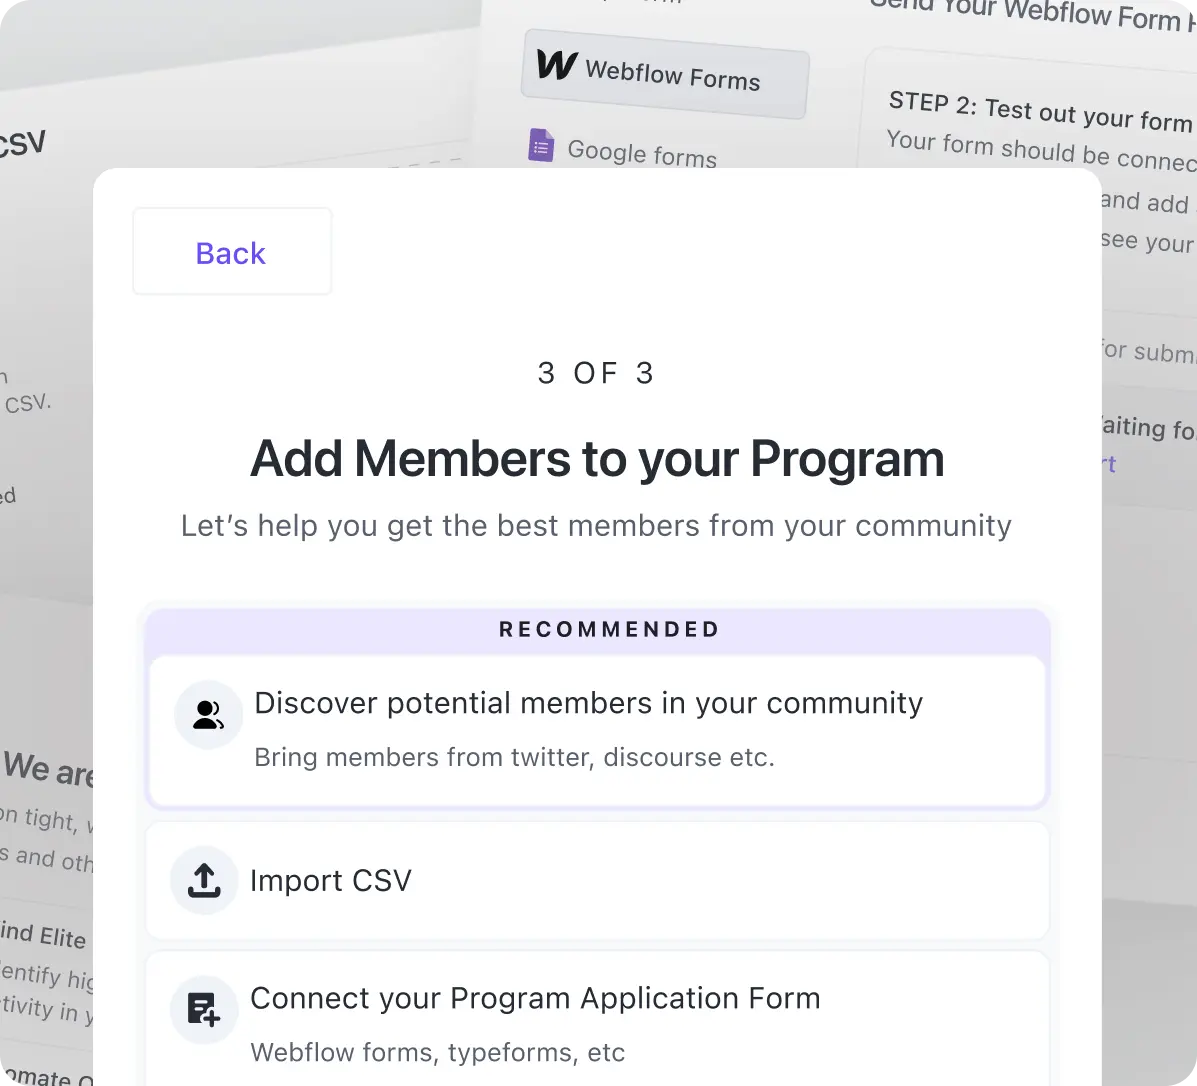
Task: Click the partial purple link behind the dialog
Action: click(1109, 463)
